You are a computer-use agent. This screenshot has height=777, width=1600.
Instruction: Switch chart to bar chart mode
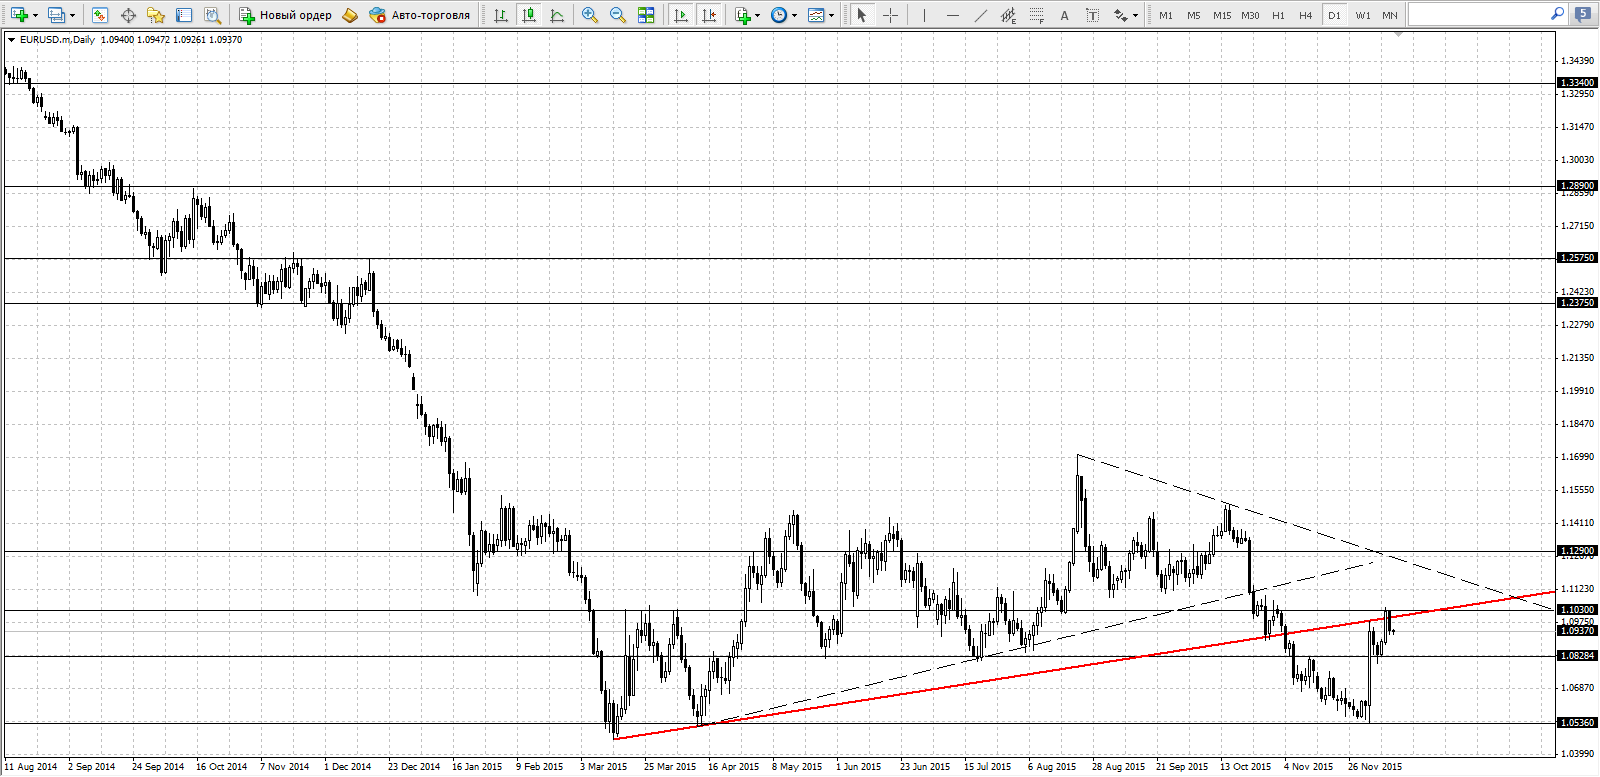coord(501,15)
